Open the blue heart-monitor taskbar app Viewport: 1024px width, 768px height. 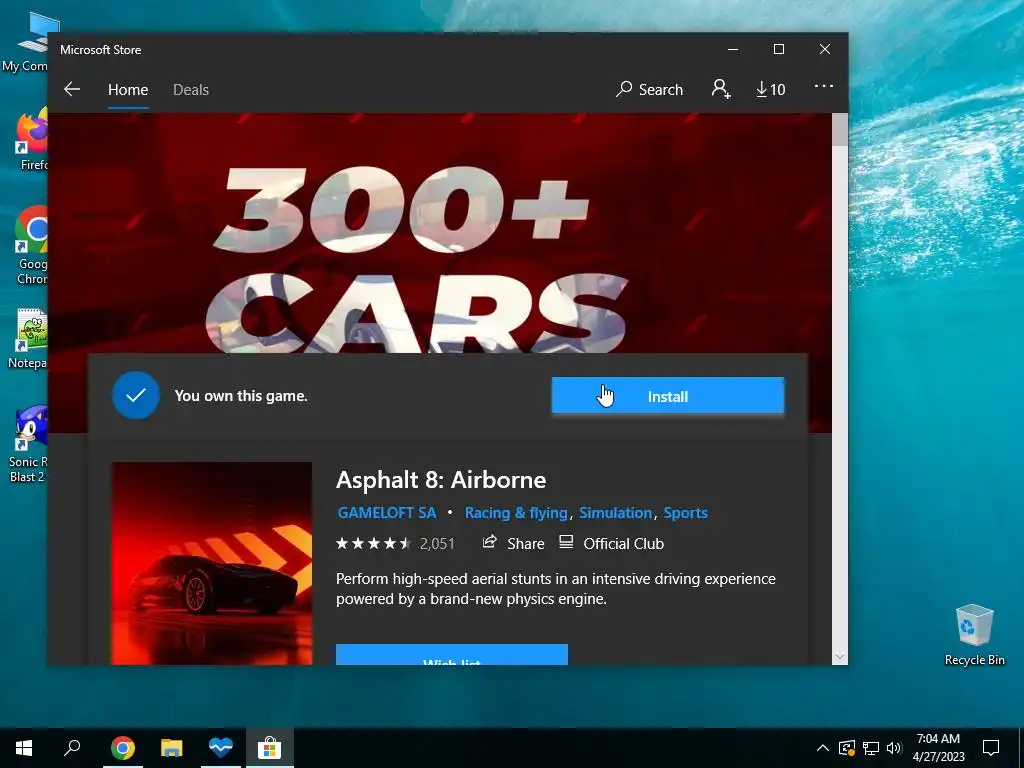point(221,748)
